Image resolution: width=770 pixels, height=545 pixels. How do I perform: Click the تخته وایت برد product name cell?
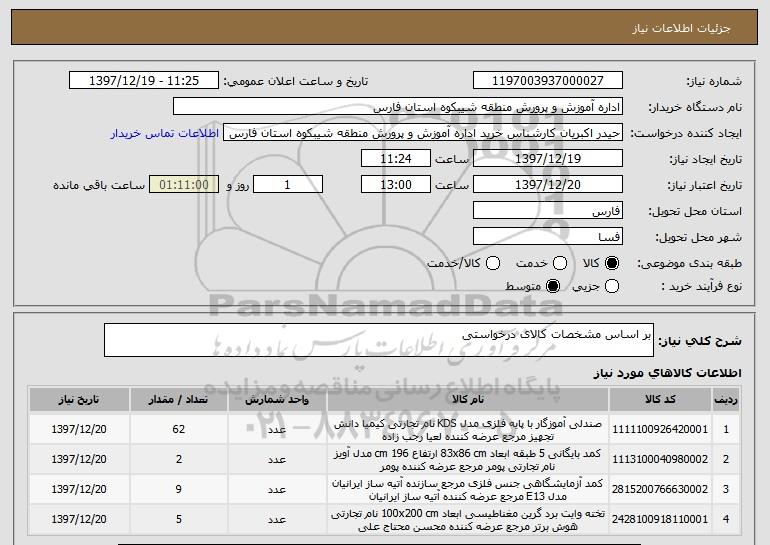(x=468, y=519)
